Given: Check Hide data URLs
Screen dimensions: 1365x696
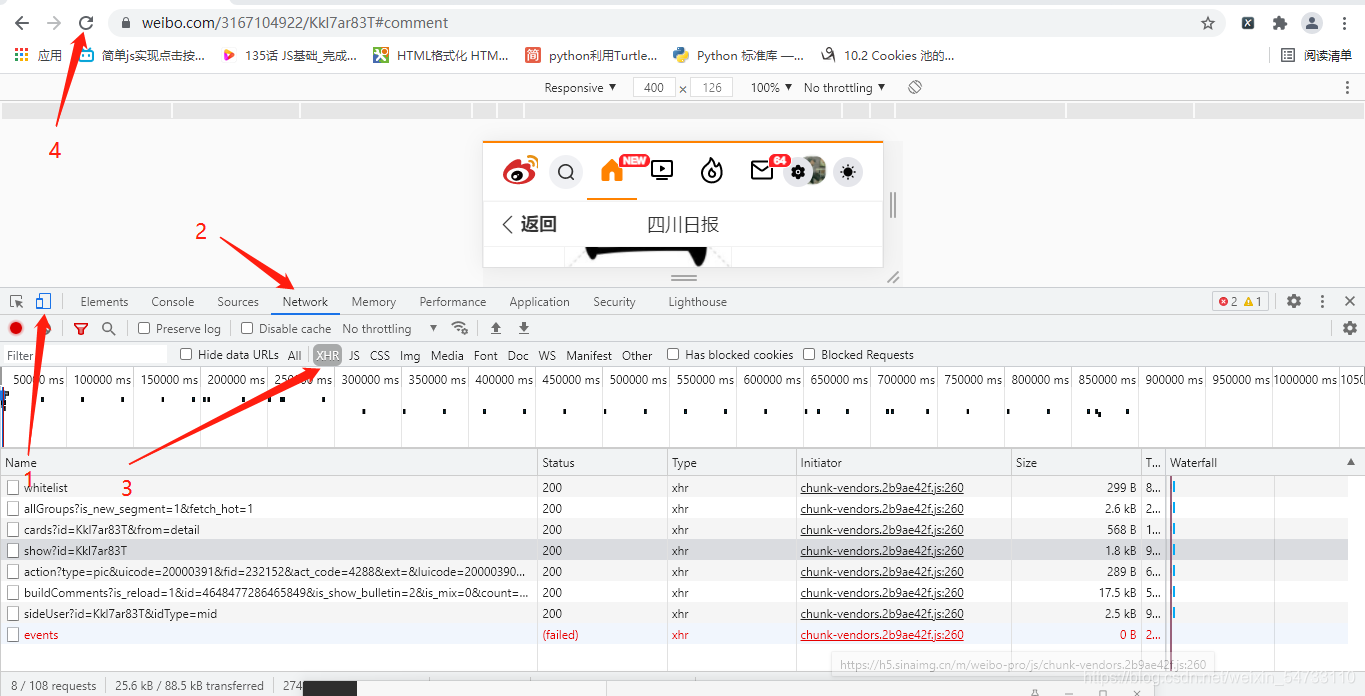Looking at the screenshot, I should [x=186, y=354].
